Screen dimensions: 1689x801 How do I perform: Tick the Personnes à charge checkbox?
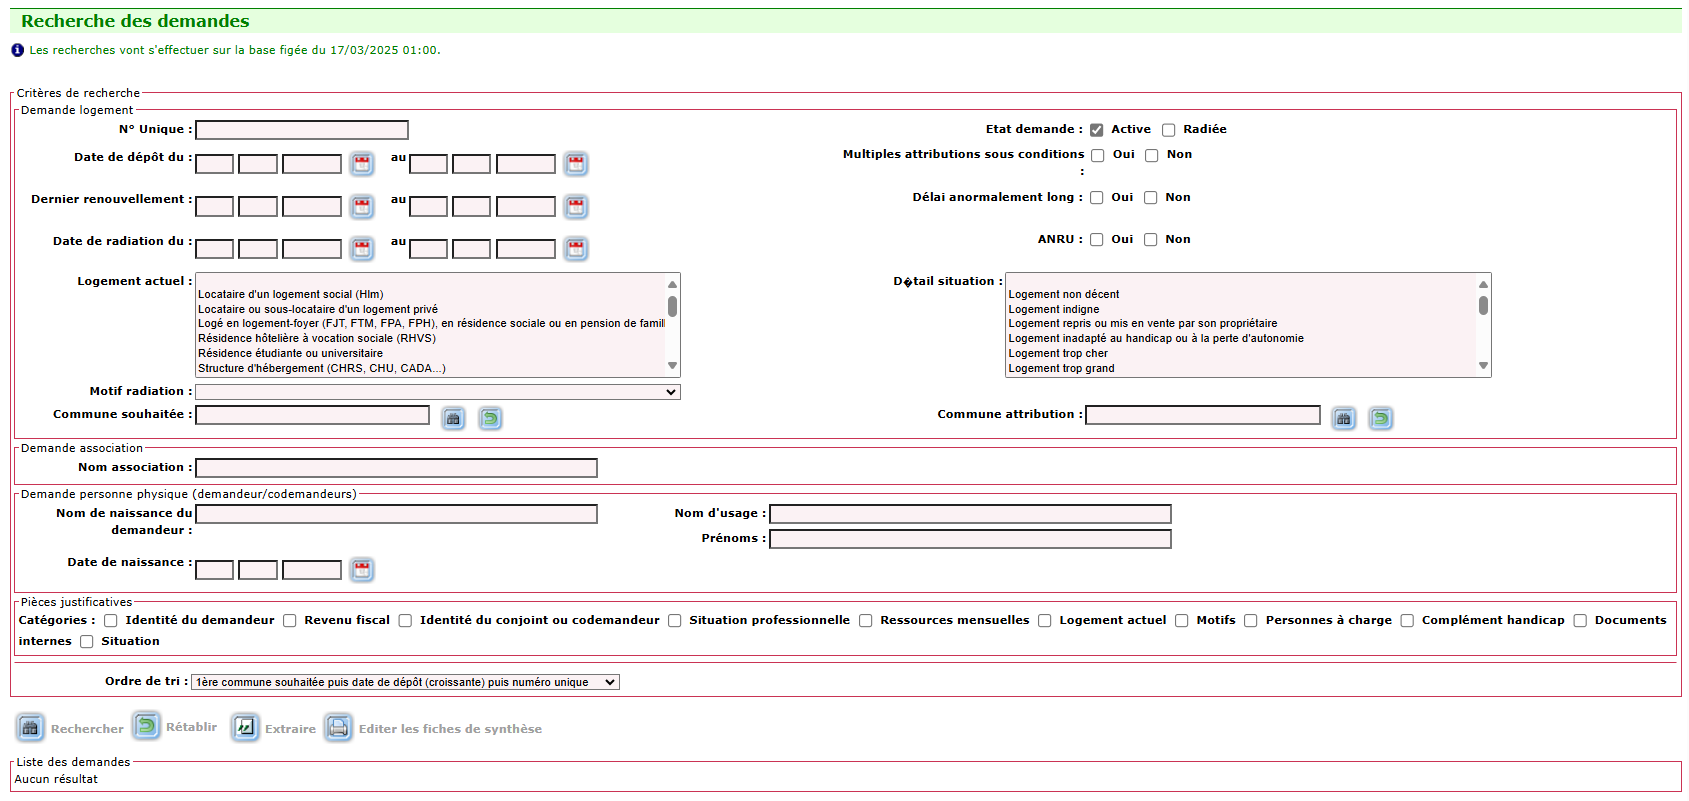click(1251, 621)
